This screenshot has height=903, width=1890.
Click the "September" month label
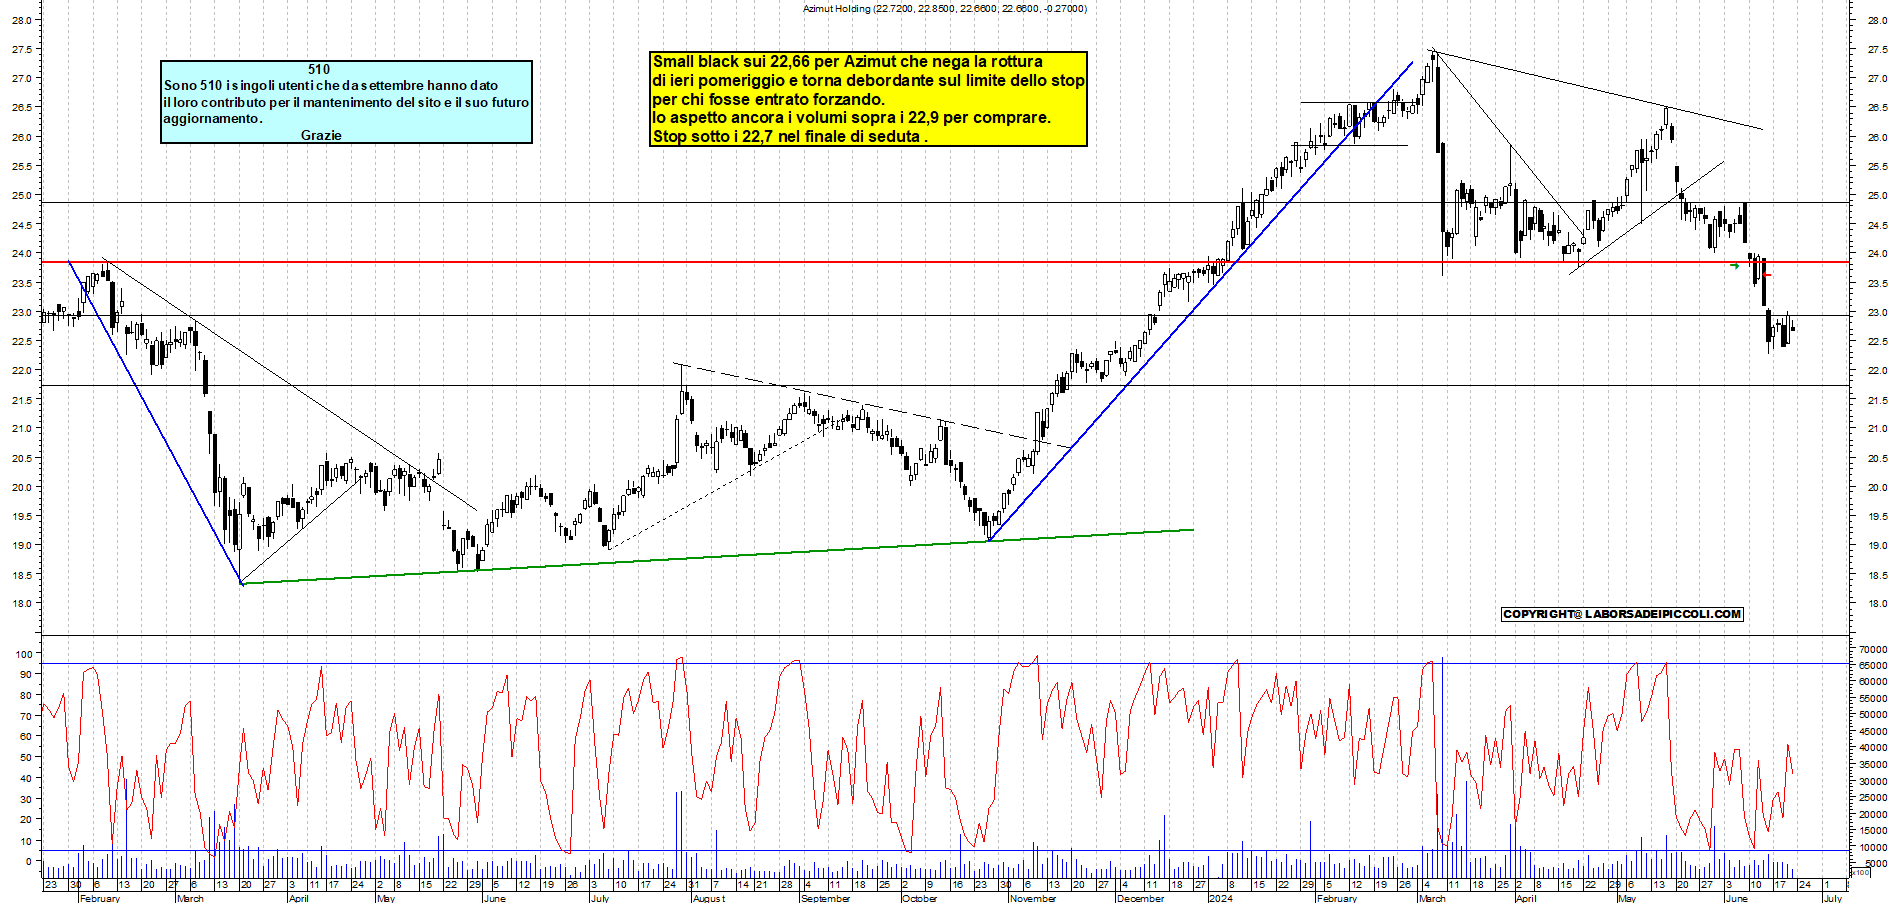(x=825, y=898)
